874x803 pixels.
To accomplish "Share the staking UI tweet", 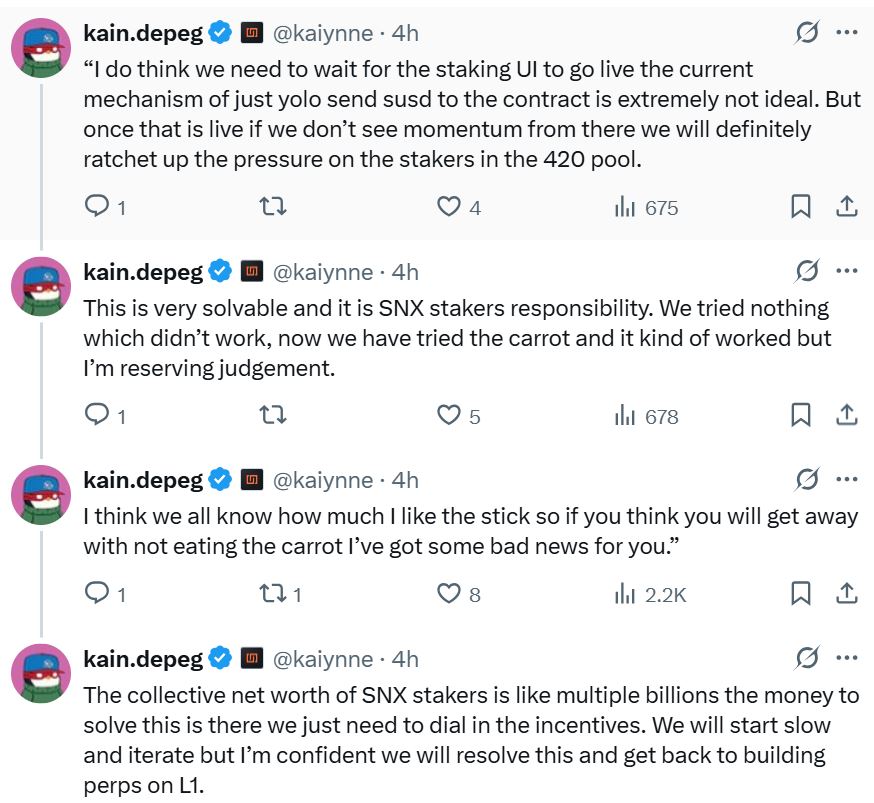I will click(846, 206).
